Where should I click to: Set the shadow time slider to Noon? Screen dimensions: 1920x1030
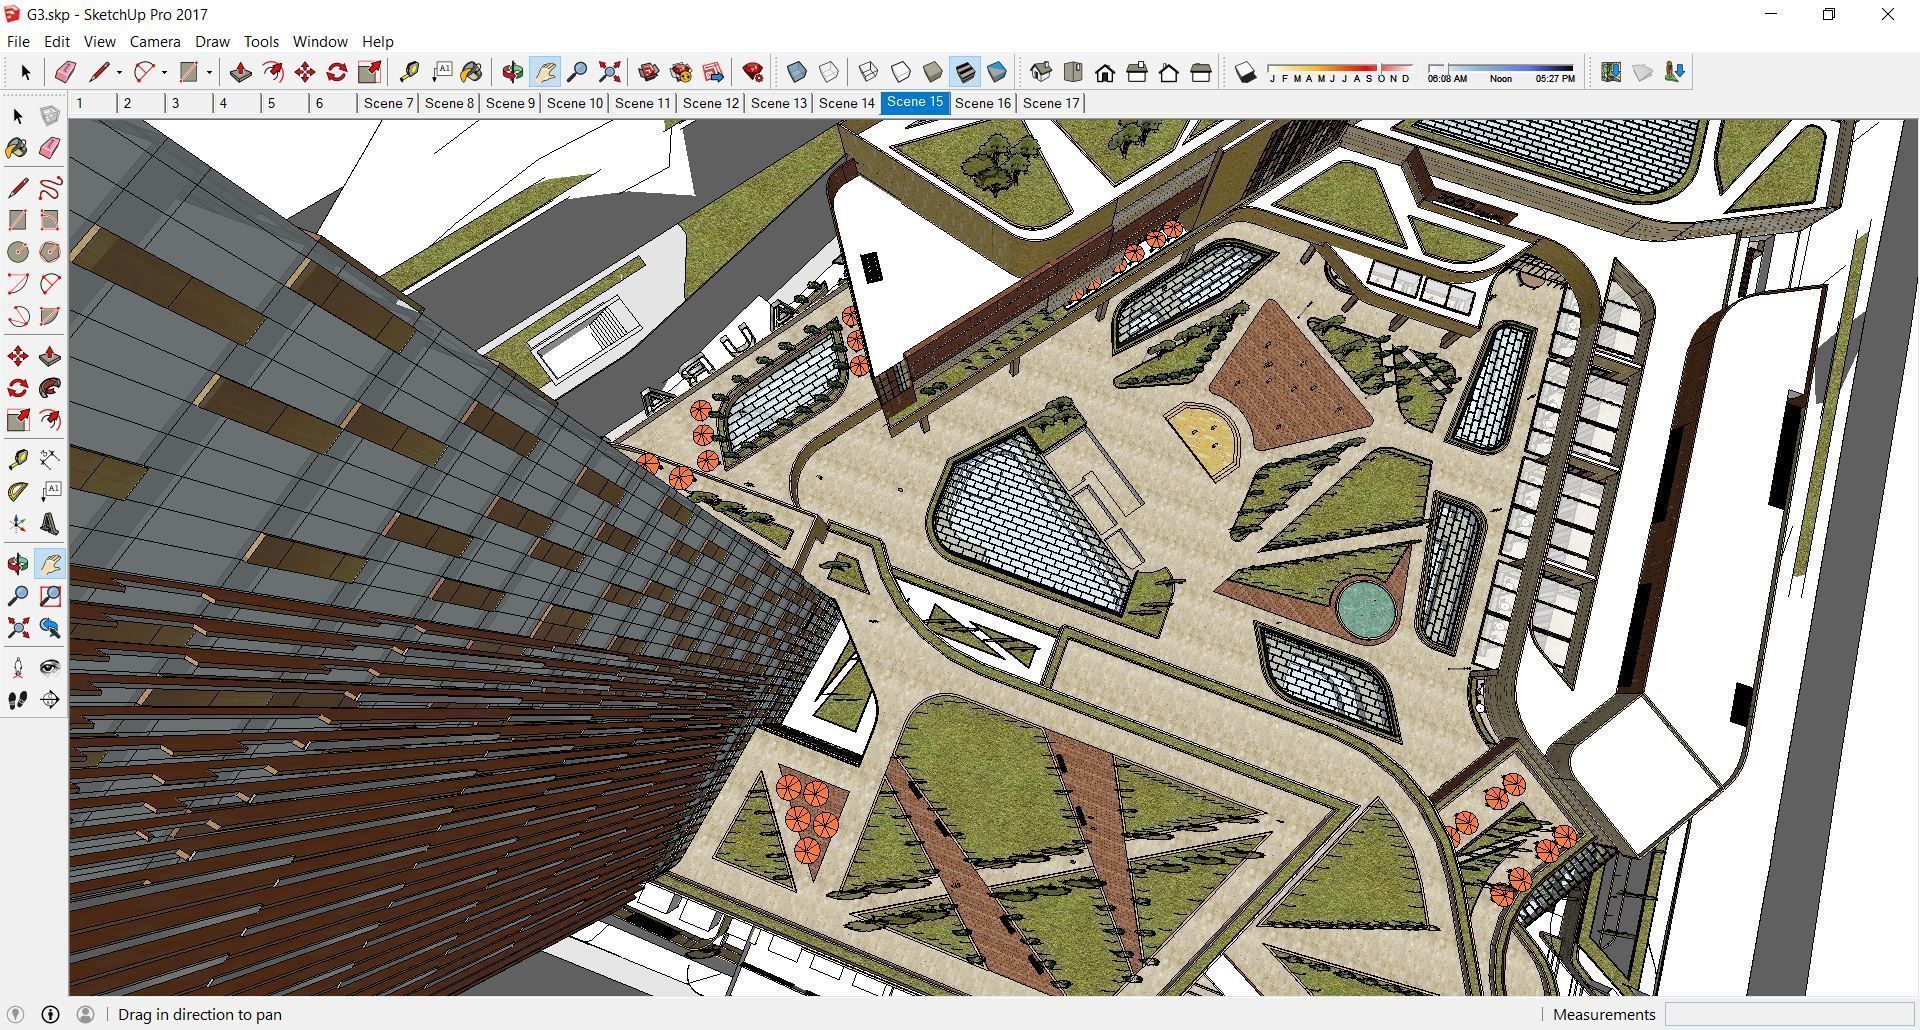1500,66
